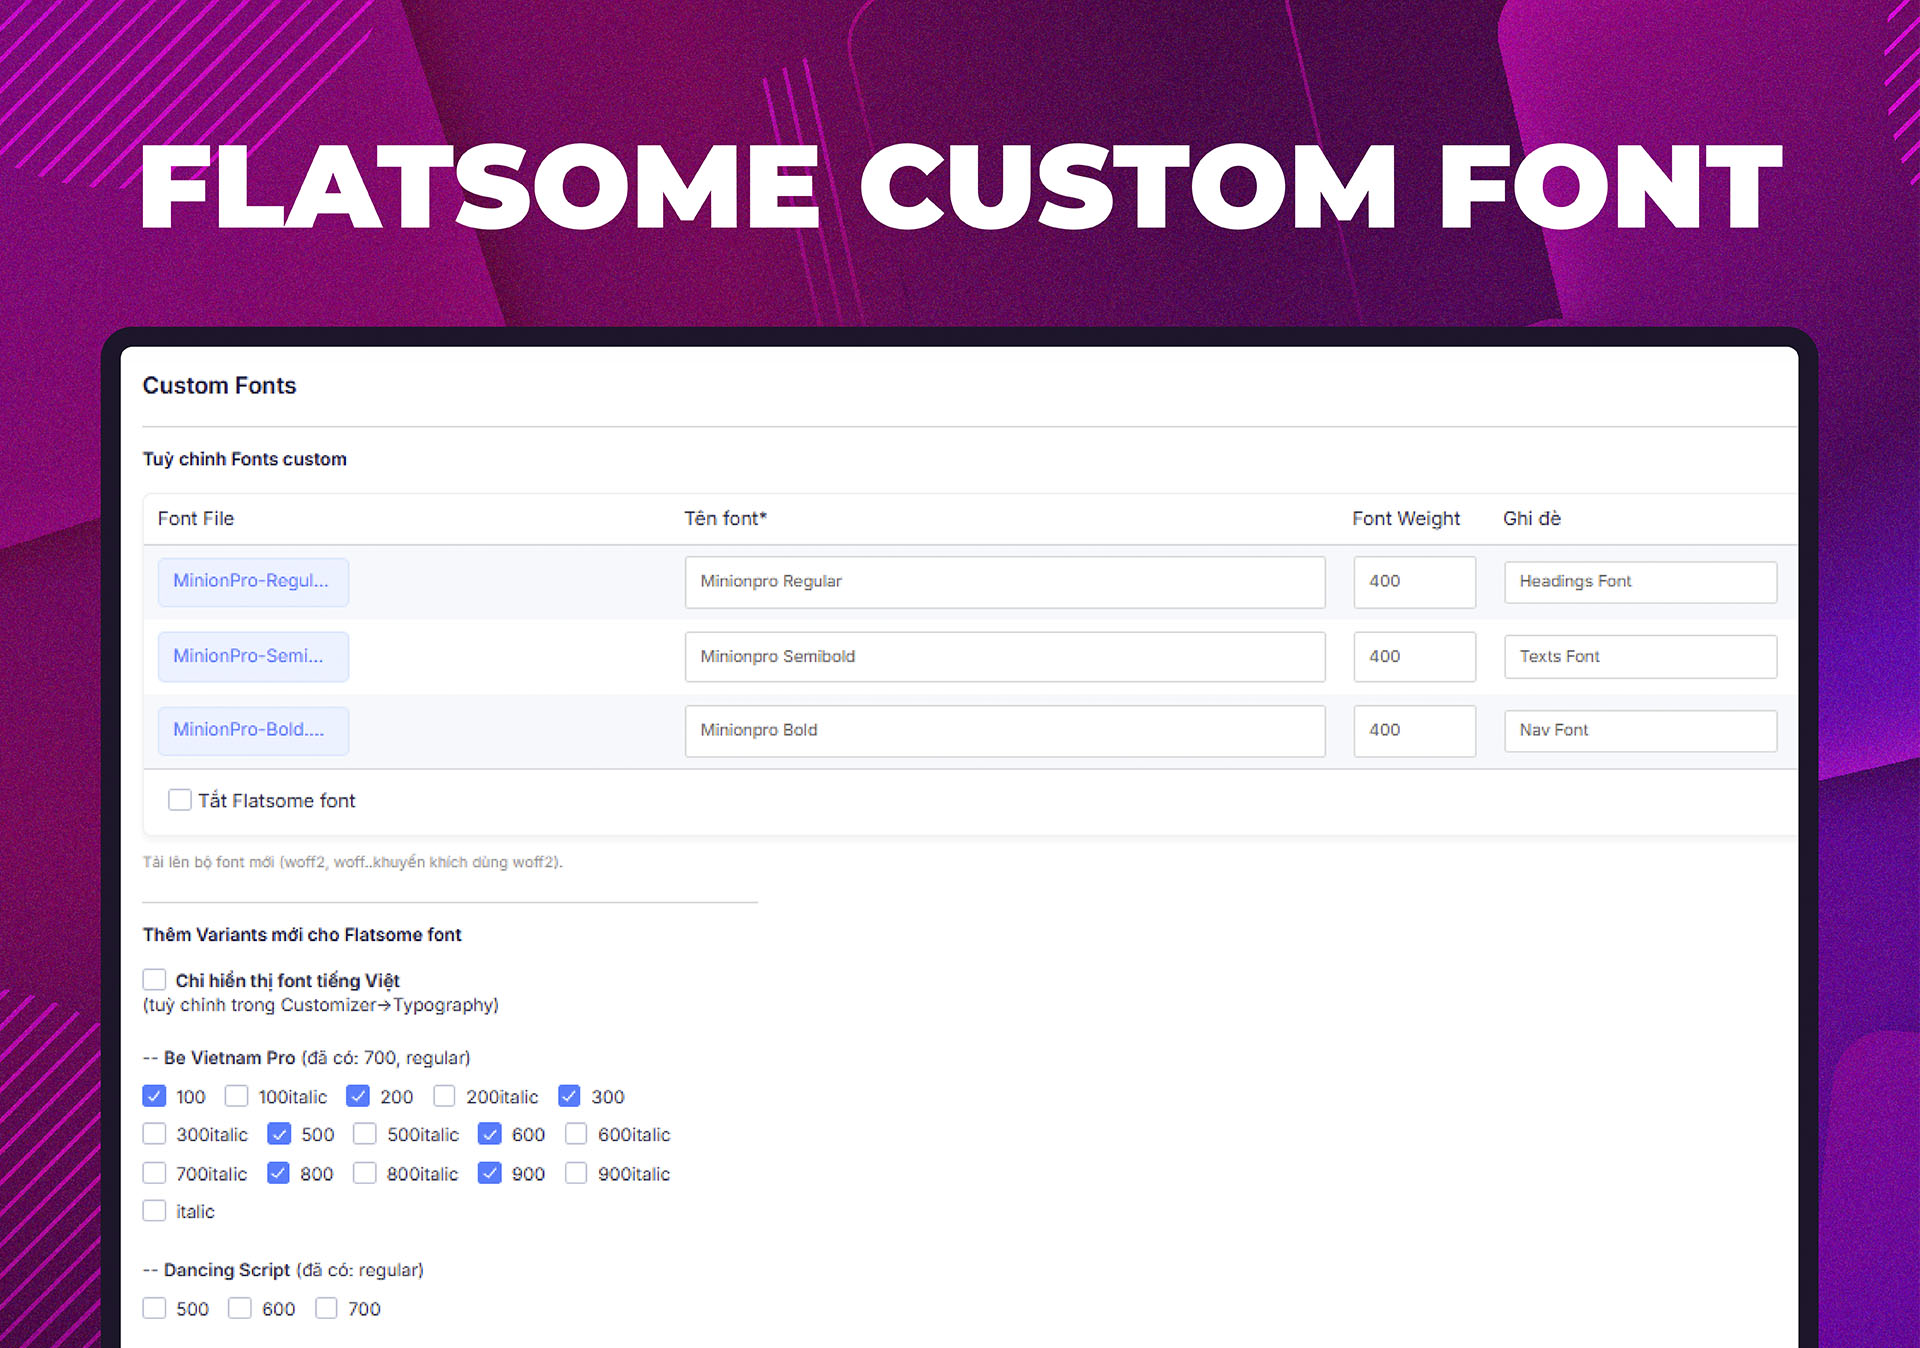Edit font weight field in Minionpro Semibold row
This screenshot has height=1348, width=1920.
click(x=1414, y=657)
